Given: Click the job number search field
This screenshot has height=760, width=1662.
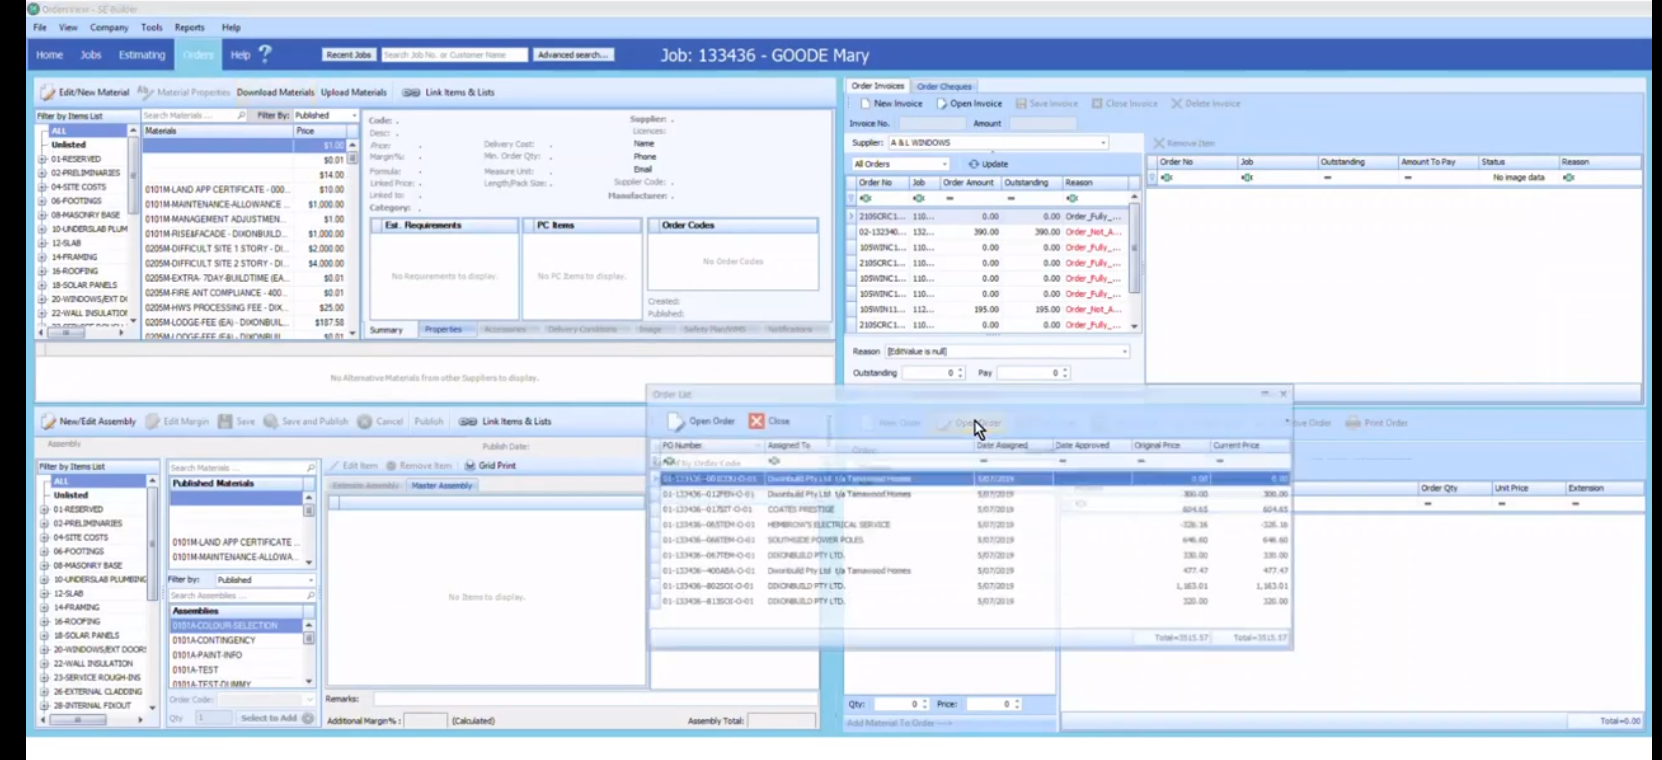Looking at the screenshot, I should click(x=454, y=55).
